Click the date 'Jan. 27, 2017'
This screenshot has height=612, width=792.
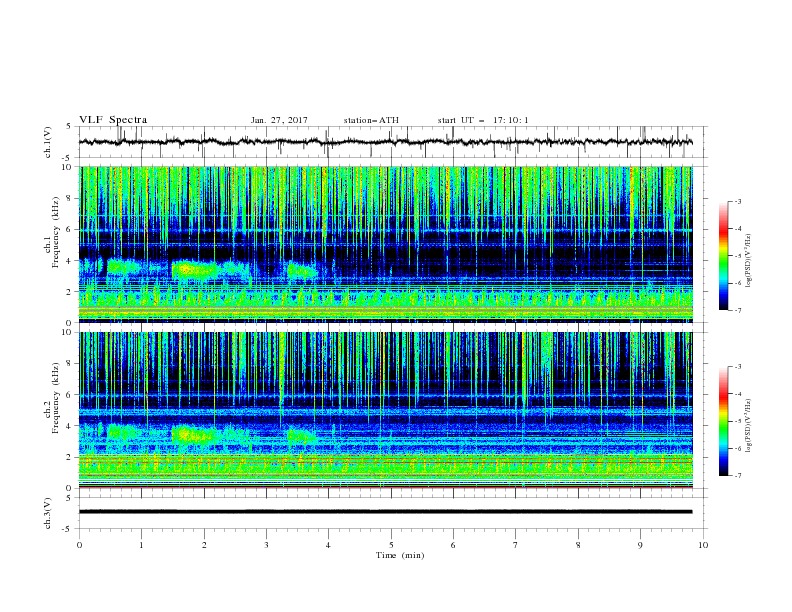[279, 120]
